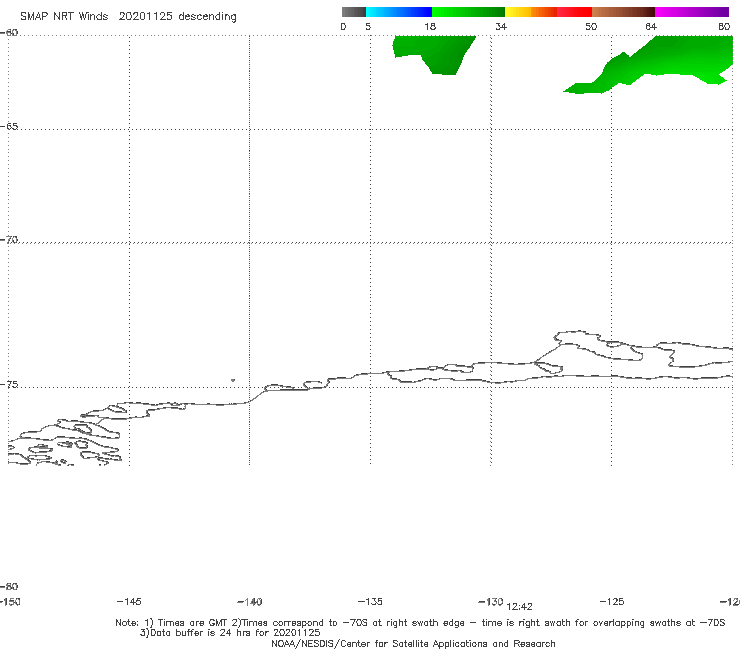Image resolution: width=740 pixels, height=650 pixels.
Task: Click the green 18-34 segment of color bar
Action: (468, 12)
